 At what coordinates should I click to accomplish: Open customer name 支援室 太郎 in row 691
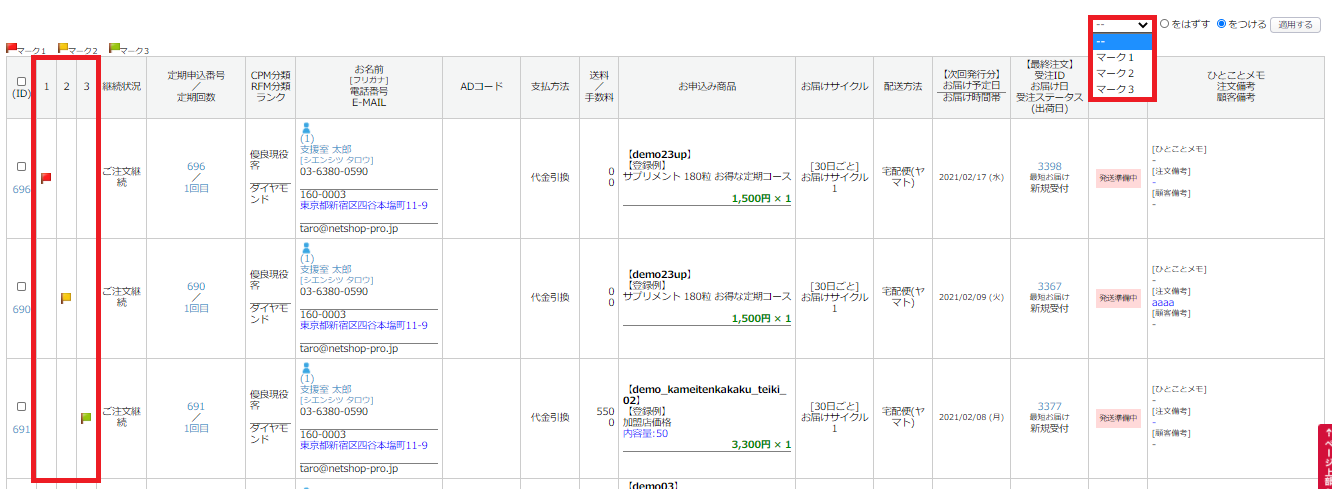tap(325, 389)
